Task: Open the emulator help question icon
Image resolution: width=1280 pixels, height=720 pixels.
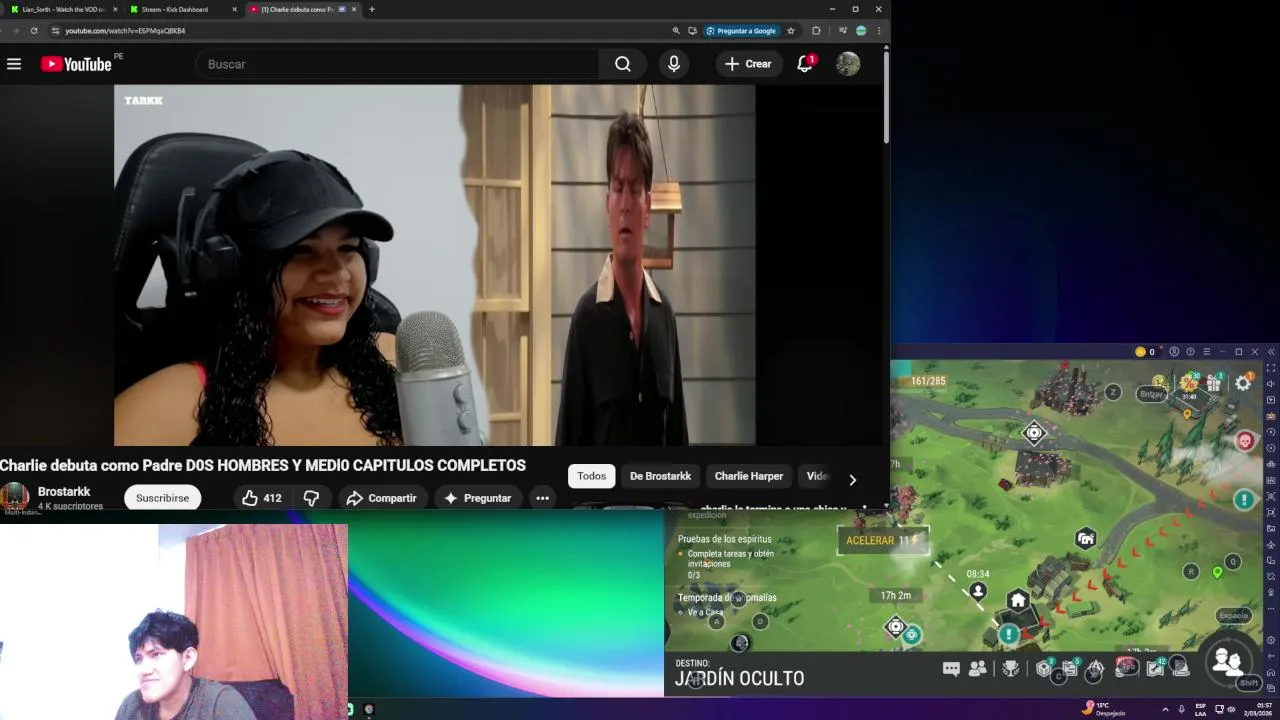Action: click(1190, 352)
